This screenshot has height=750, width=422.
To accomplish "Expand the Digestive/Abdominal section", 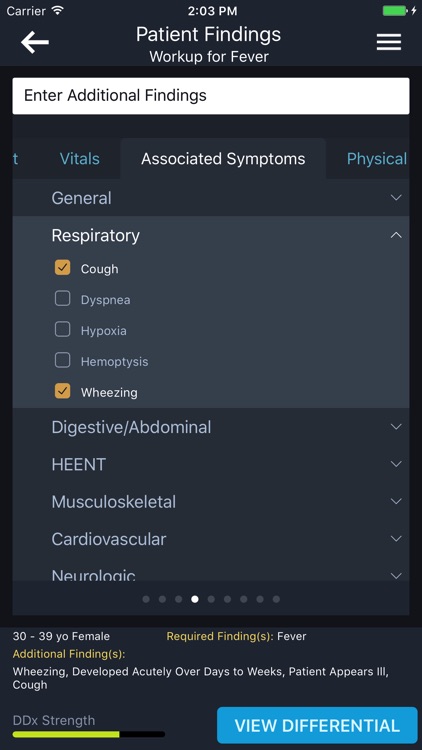I will (211, 427).
